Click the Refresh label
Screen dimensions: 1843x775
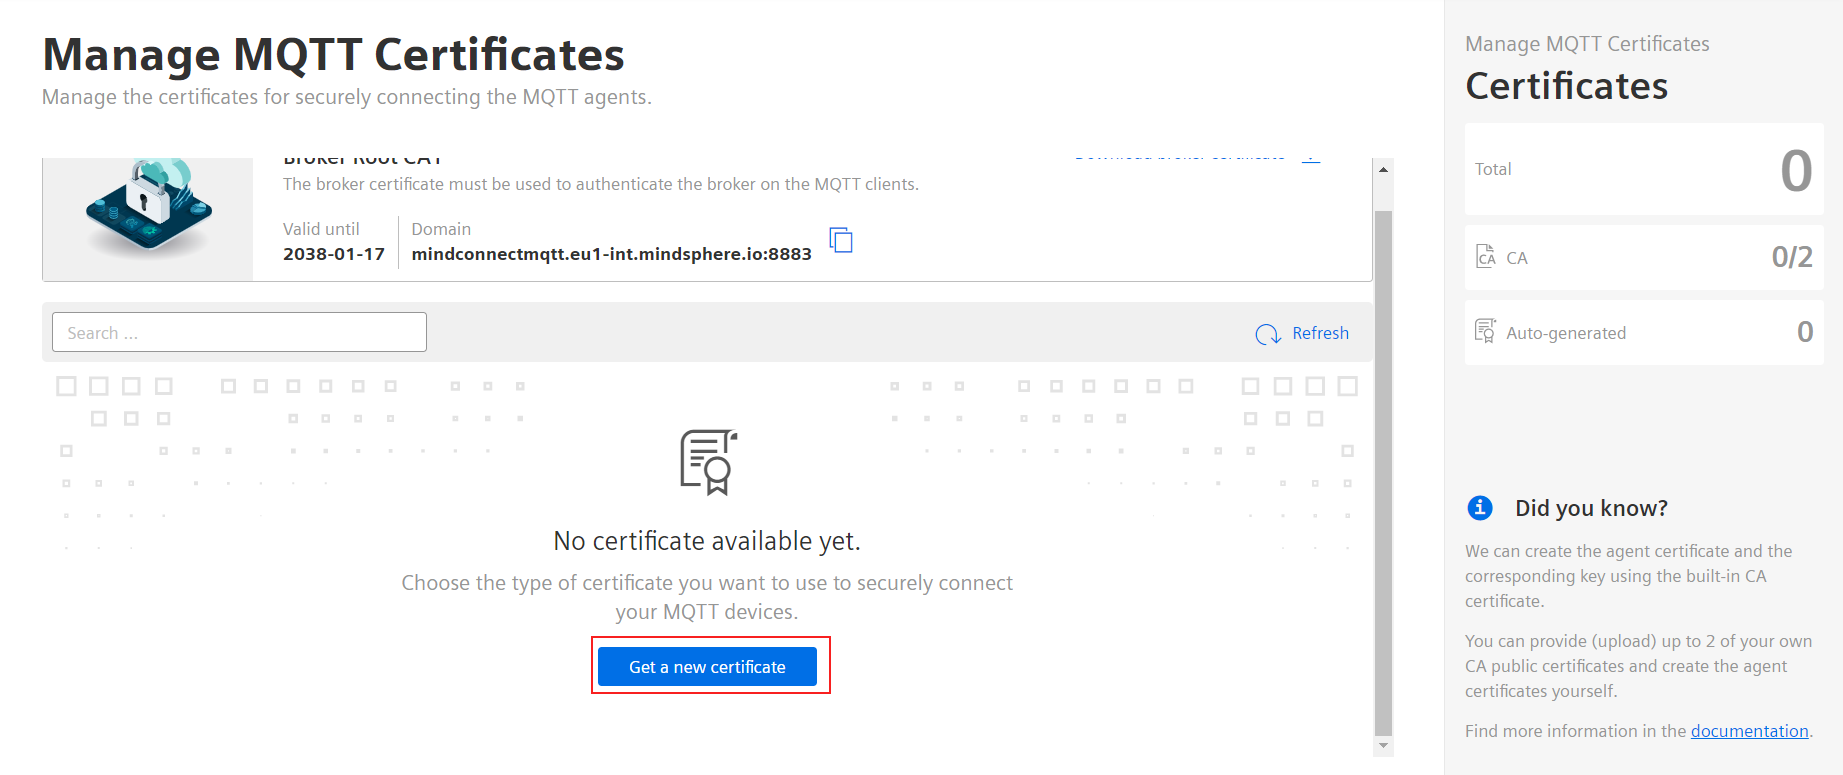1320,333
